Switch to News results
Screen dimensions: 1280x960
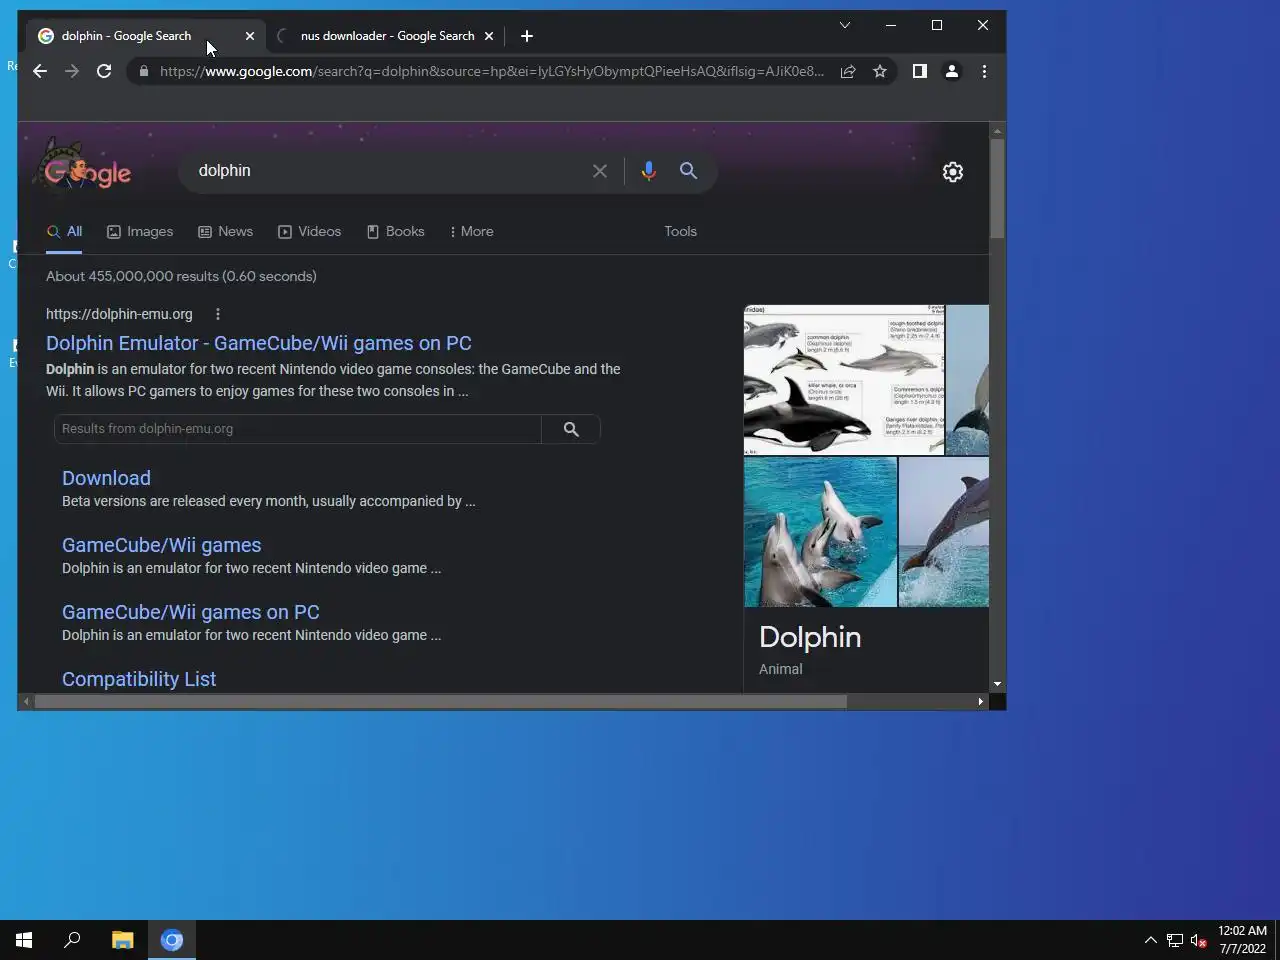226,231
